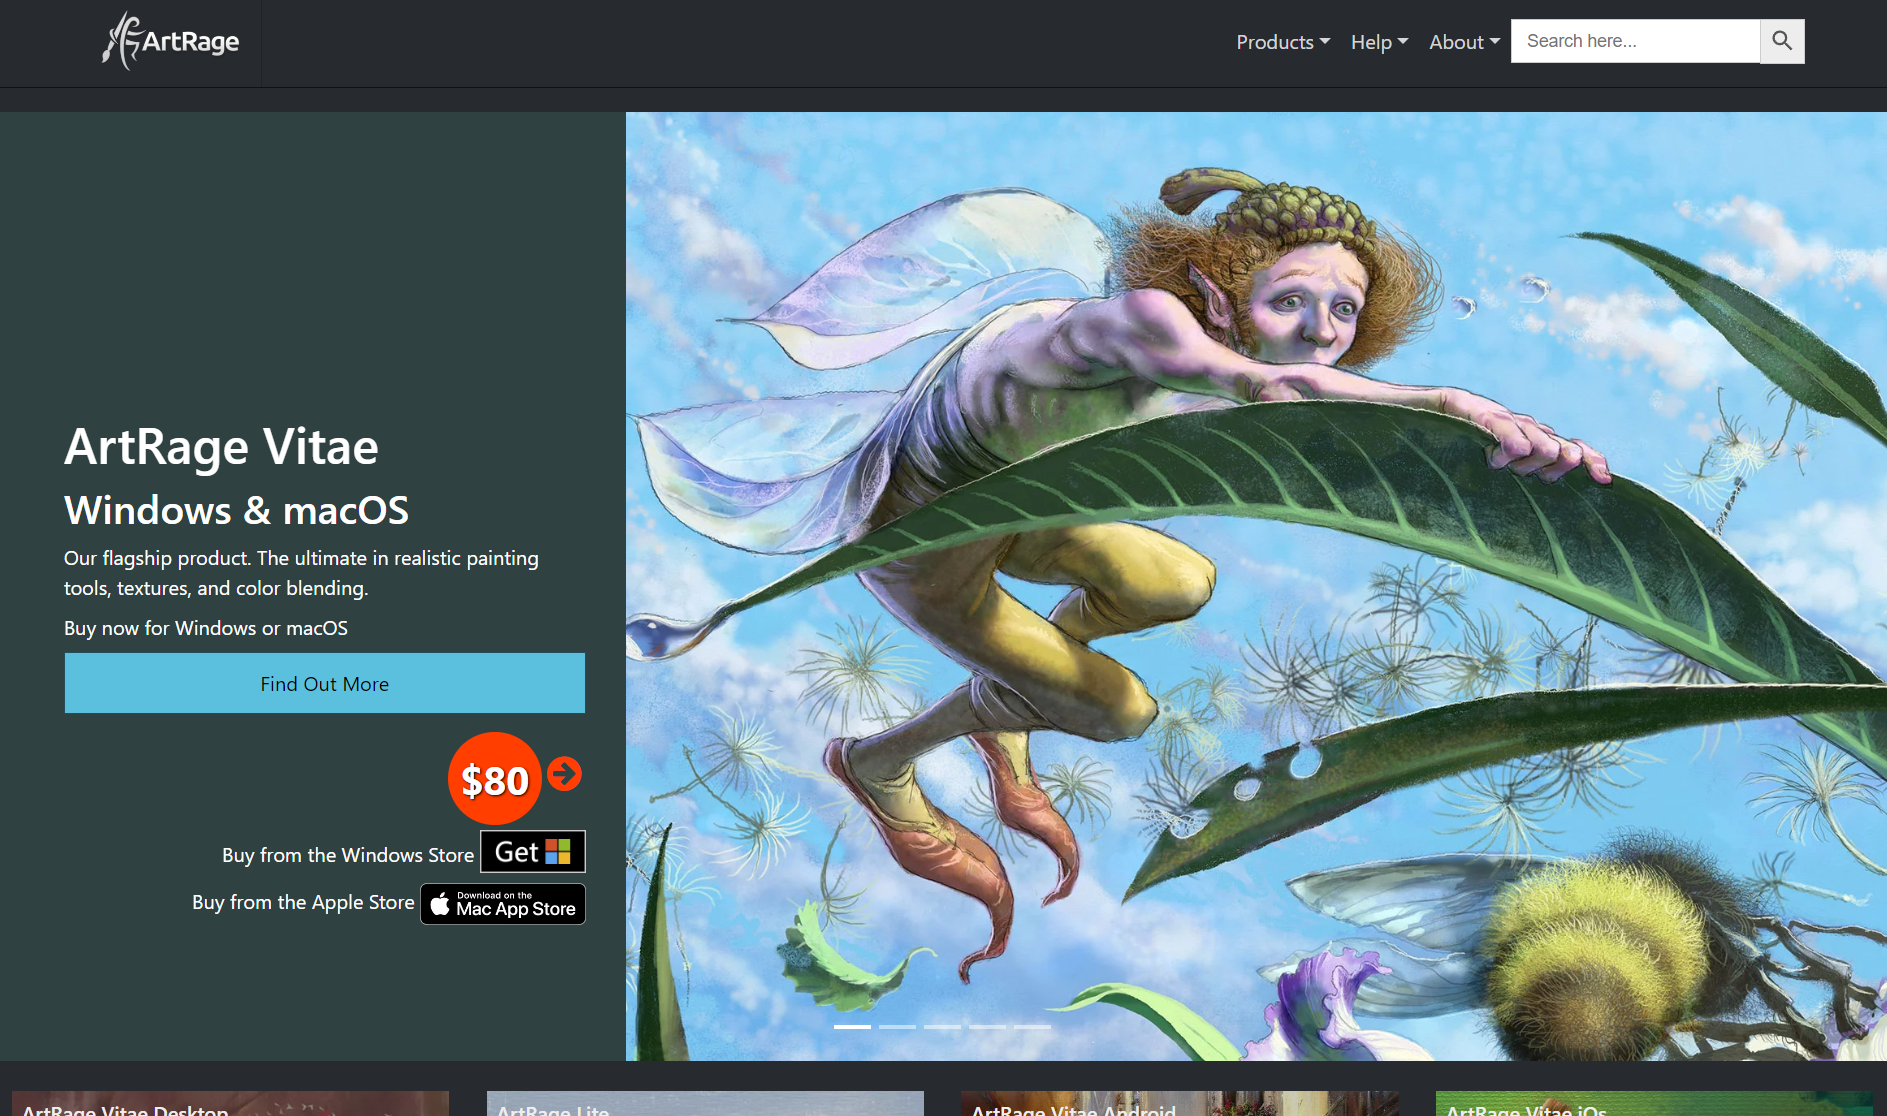Click the "Windows & macOS" subheading
This screenshot has height=1116, width=1887.
236,510
